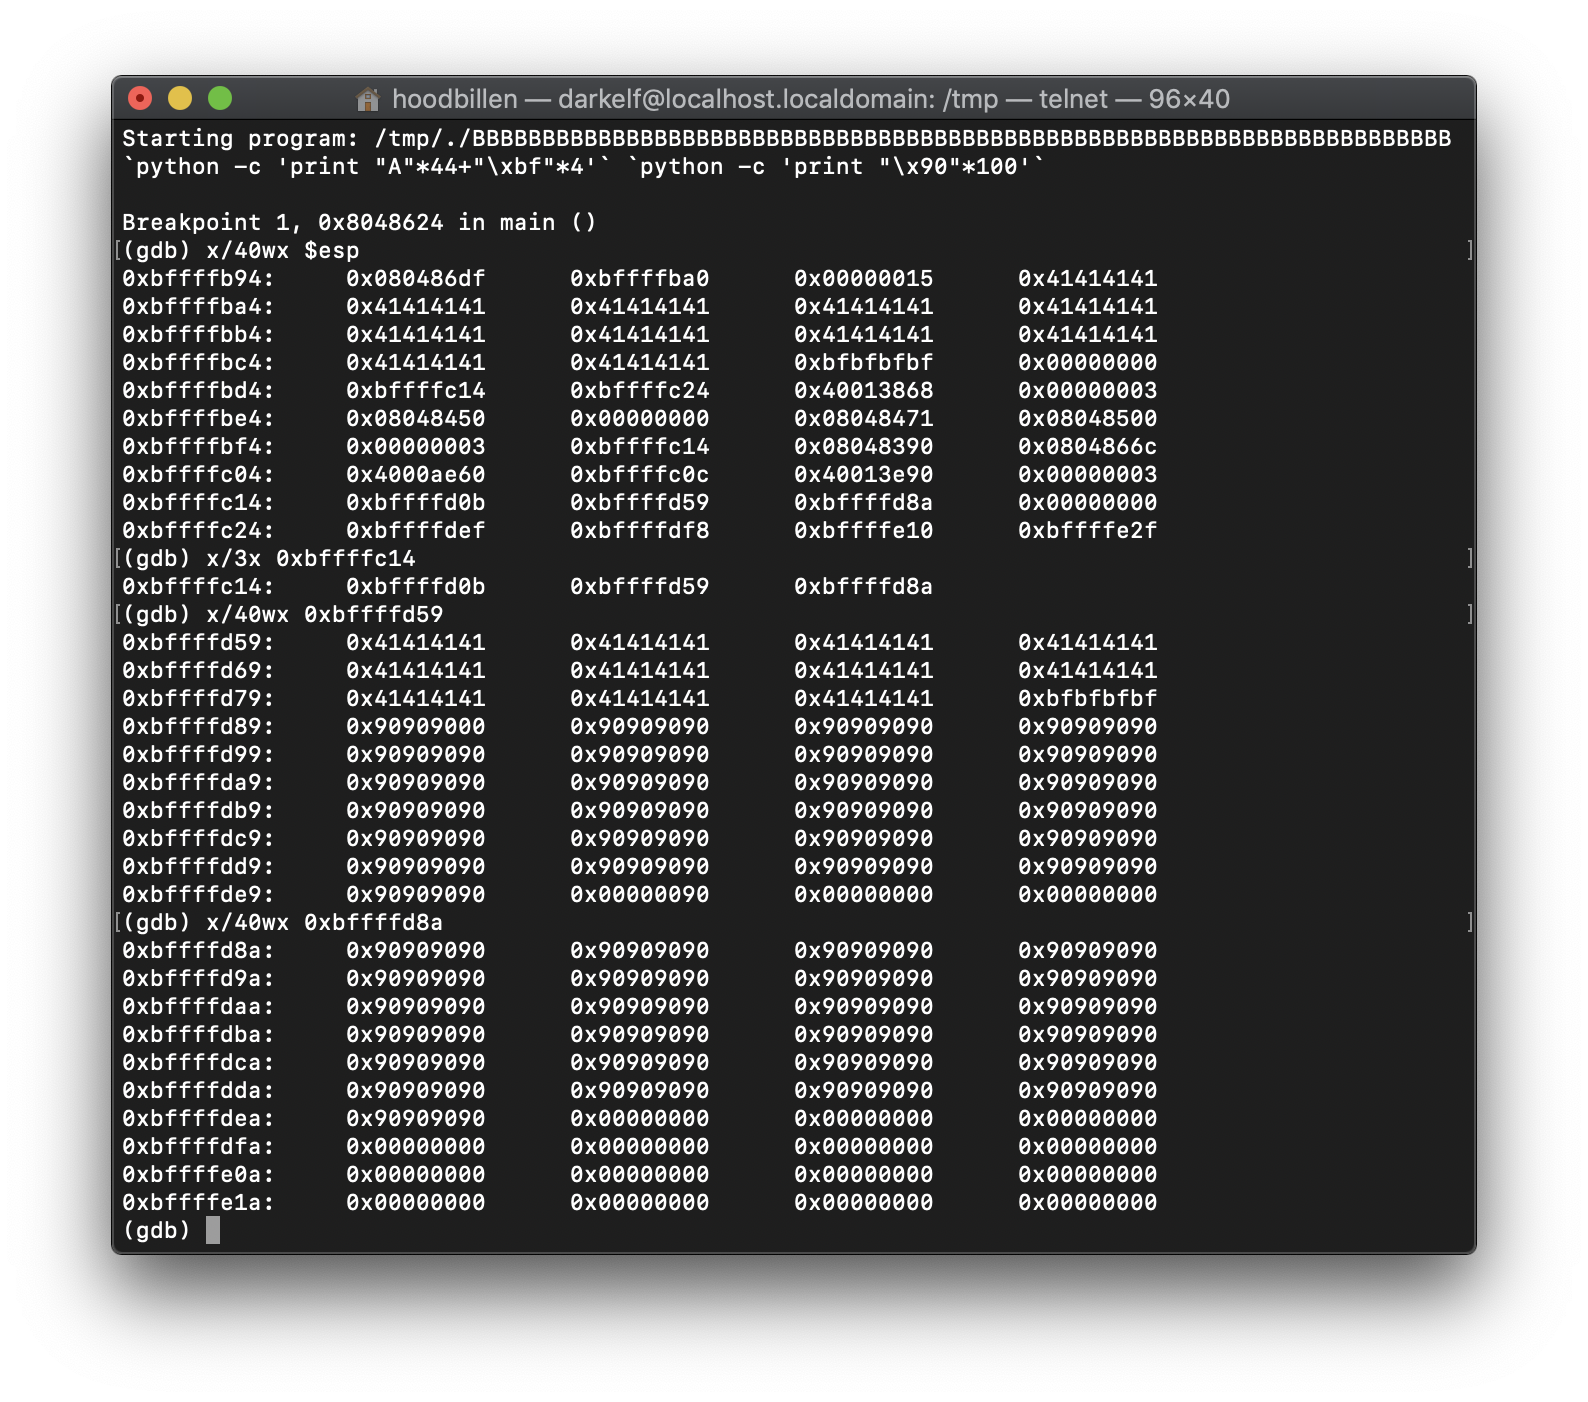The width and height of the screenshot is (1588, 1402).
Task: Minimize the terminal with the yellow button
Action: [180, 98]
